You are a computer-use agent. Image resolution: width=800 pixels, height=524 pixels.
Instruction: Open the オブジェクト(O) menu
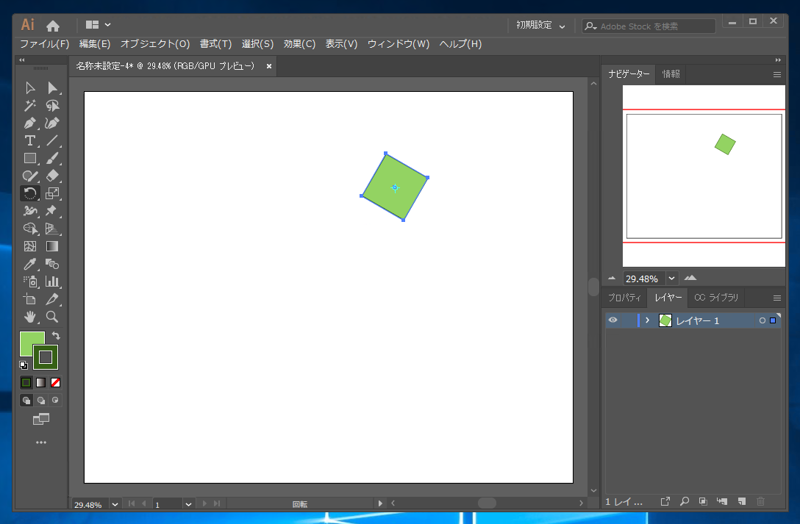click(155, 44)
